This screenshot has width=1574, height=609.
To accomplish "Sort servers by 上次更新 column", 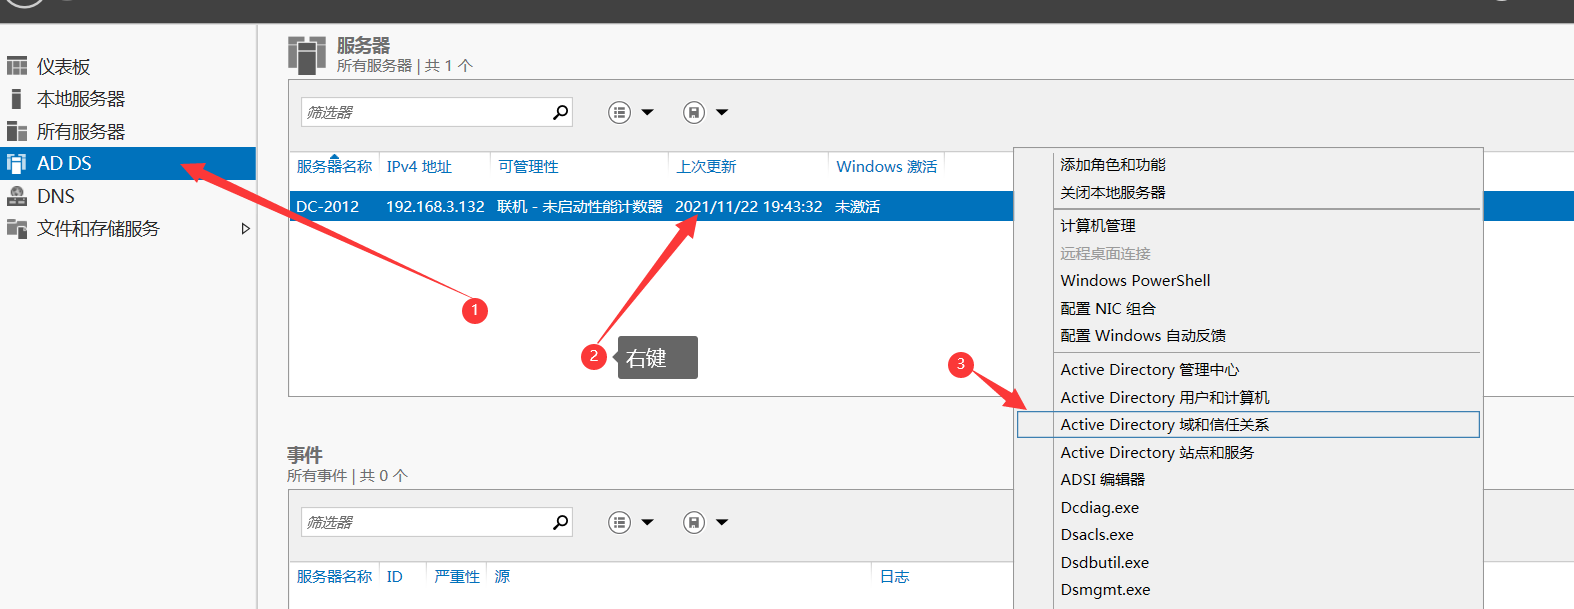I will point(706,167).
